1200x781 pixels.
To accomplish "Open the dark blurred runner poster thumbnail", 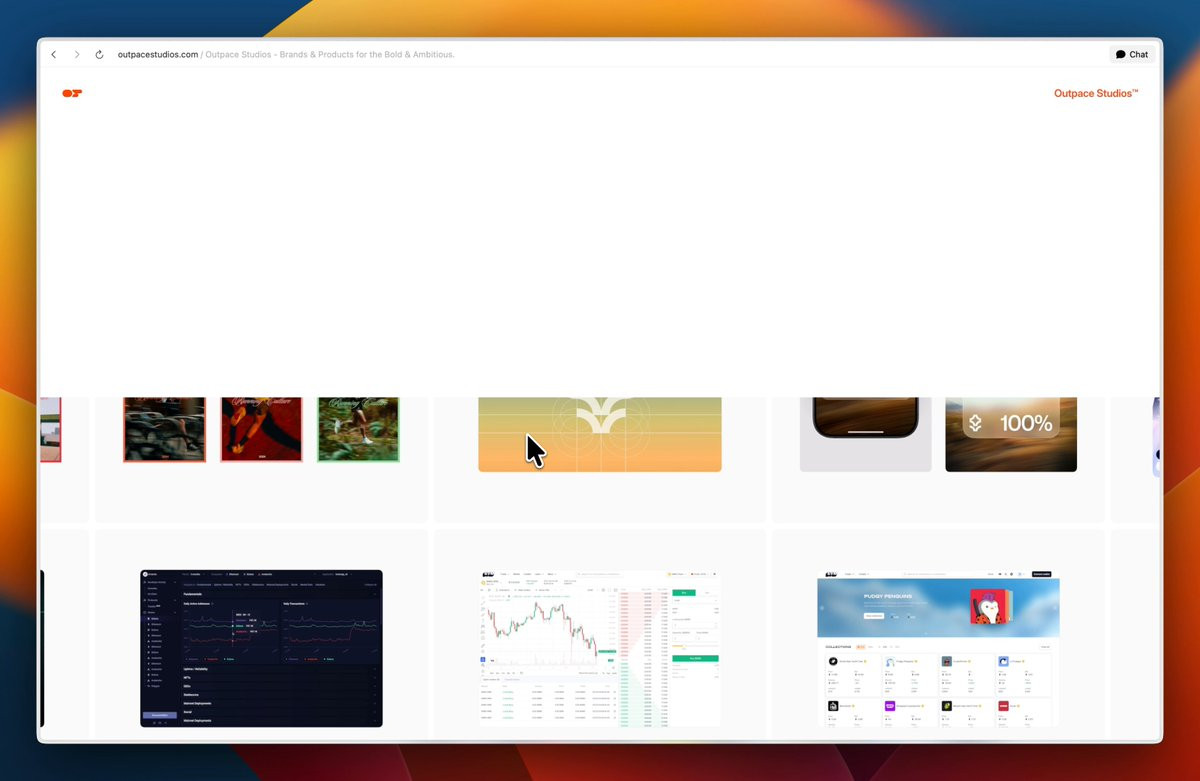I will coord(164,429).
